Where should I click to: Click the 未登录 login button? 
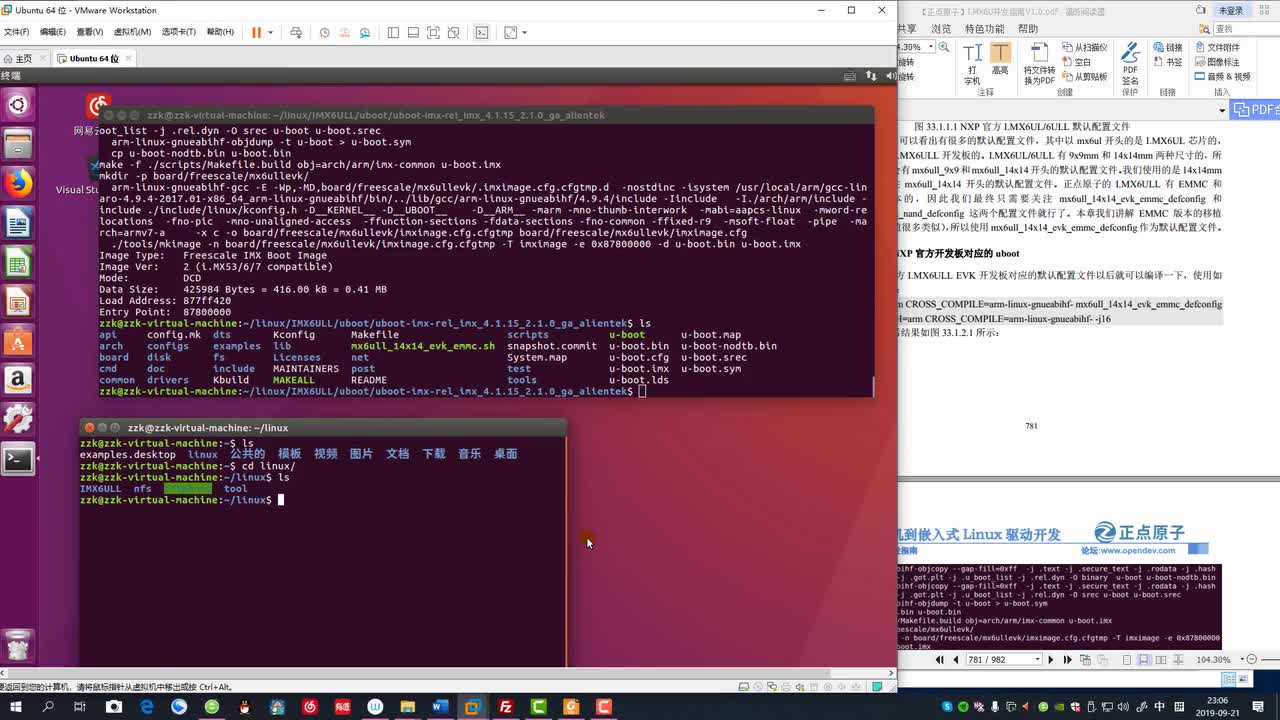(x=1230, y=10)
